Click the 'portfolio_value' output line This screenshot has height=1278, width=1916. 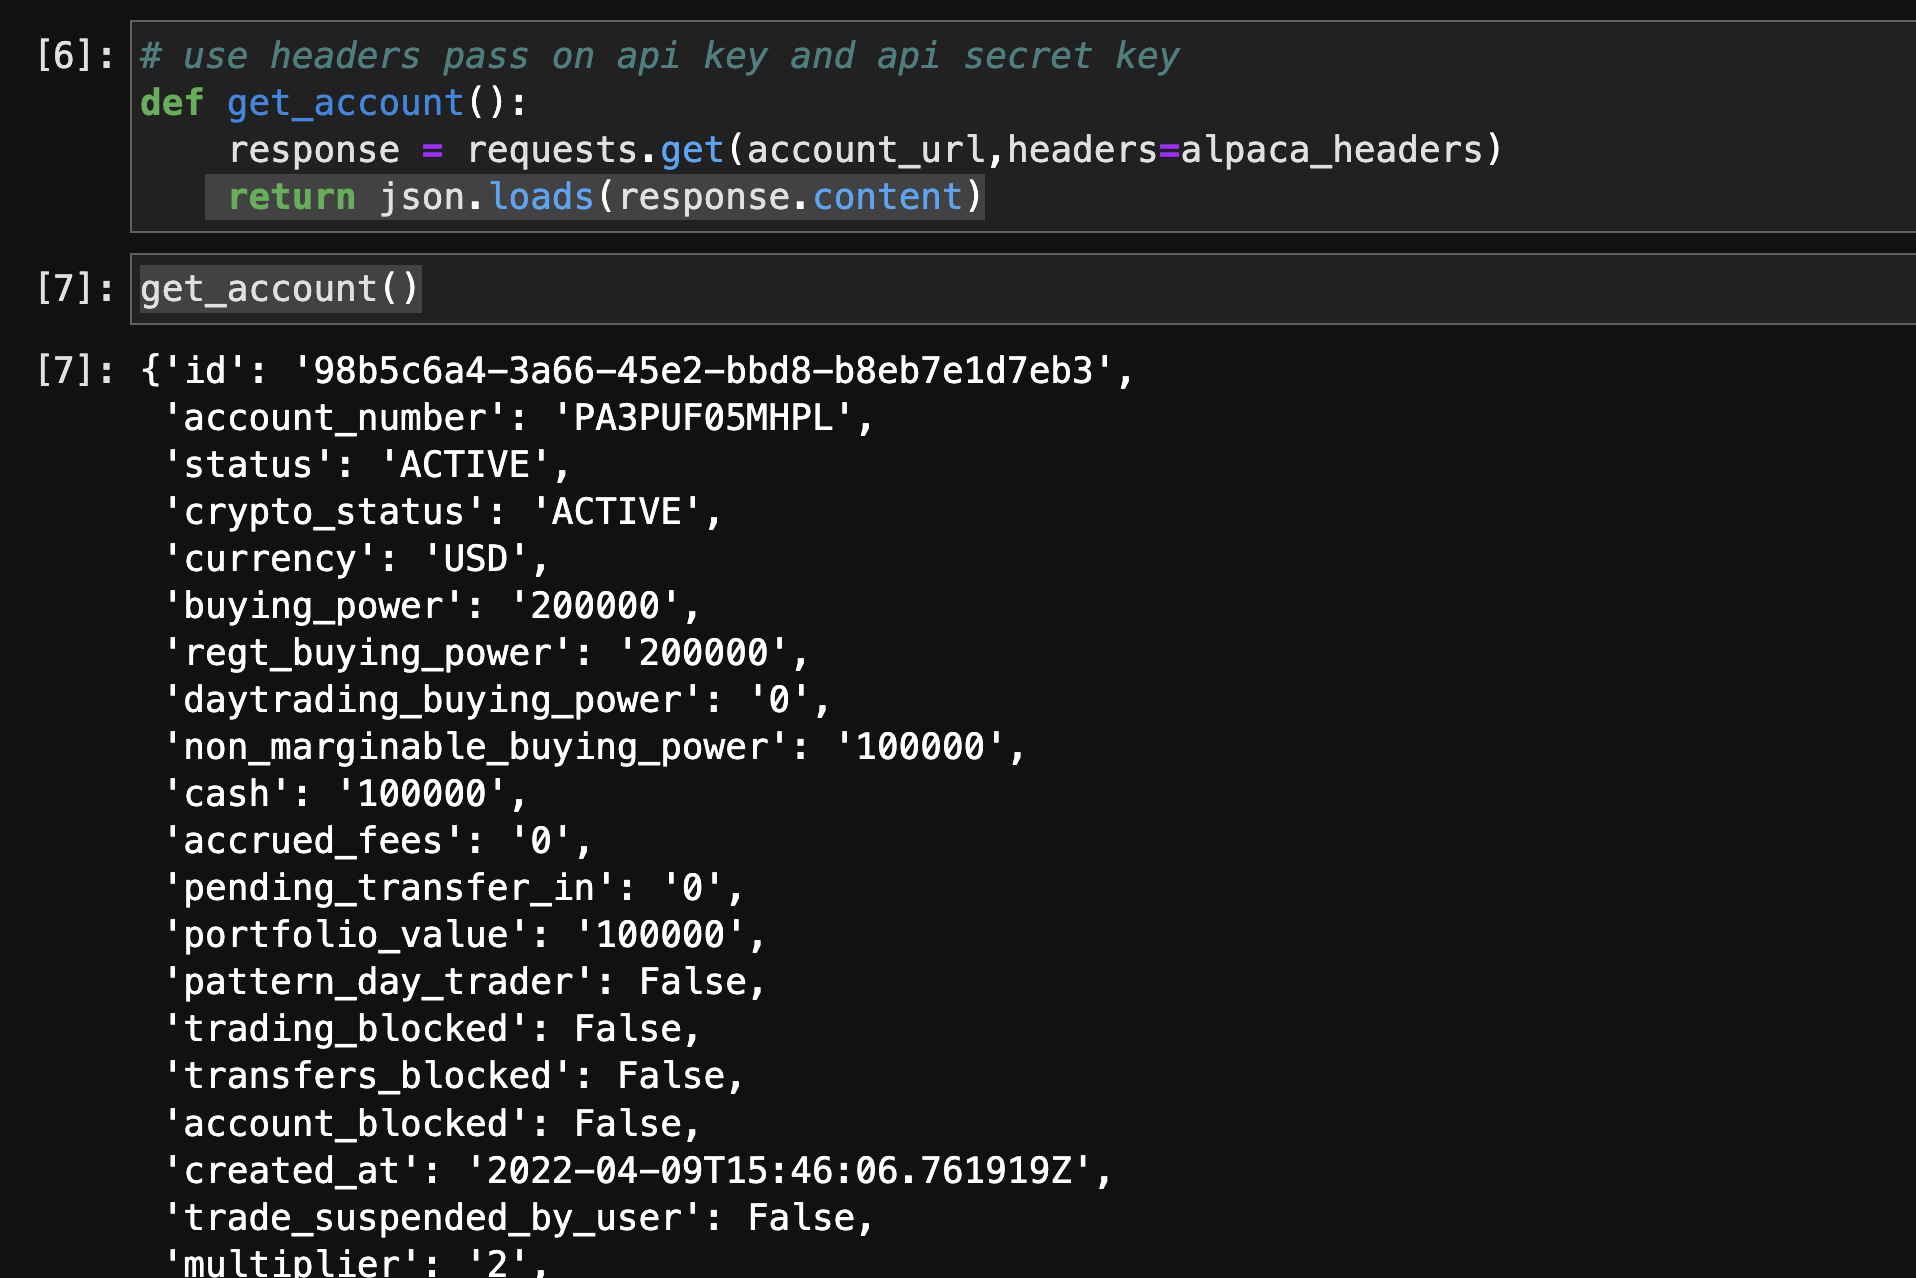(464, 935)
